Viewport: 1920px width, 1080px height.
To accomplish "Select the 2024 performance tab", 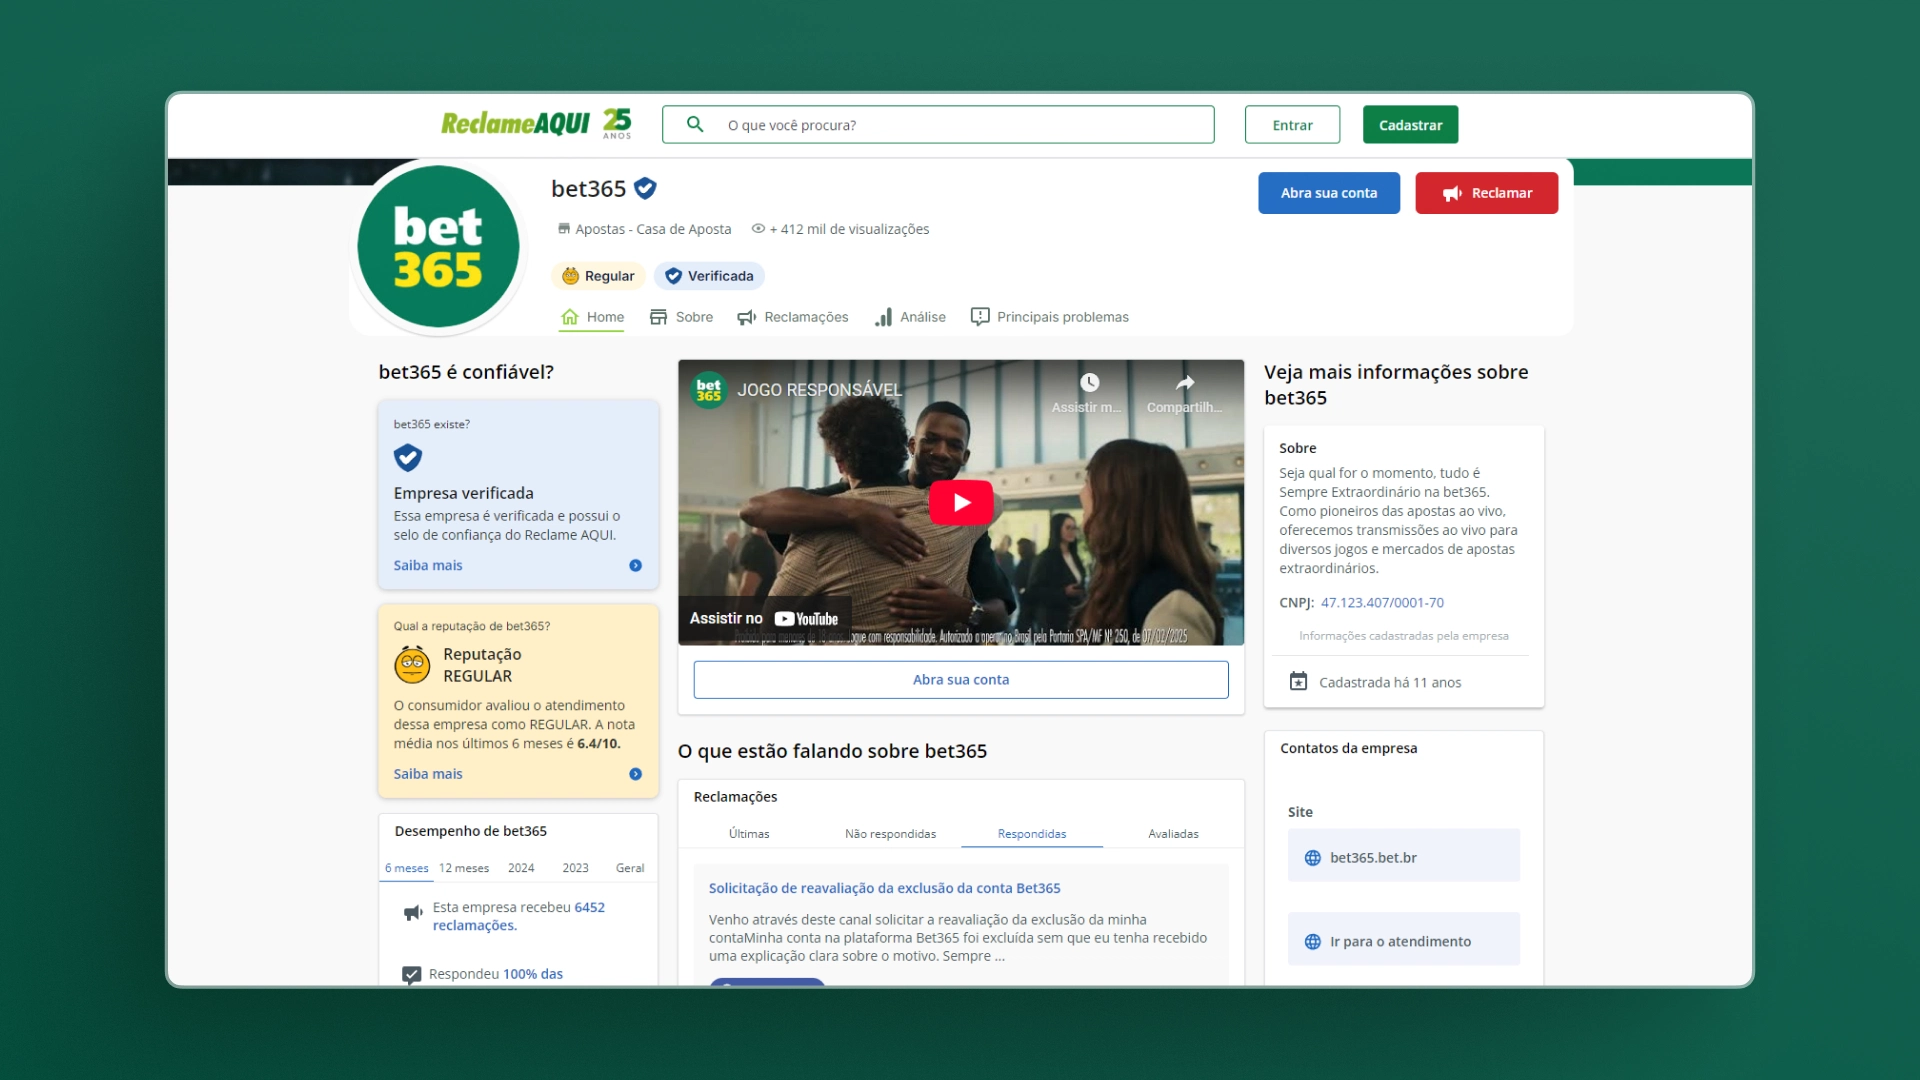I will [x=521, y=868].
